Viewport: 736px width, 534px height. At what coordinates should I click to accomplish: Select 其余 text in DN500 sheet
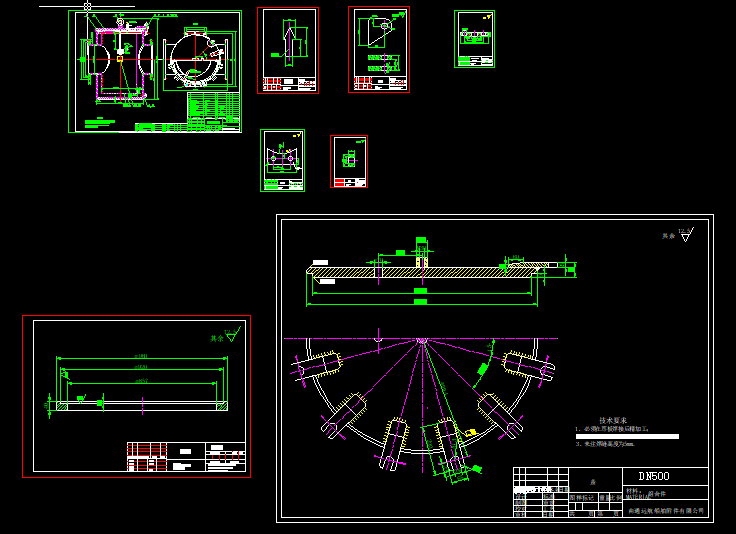668,236
